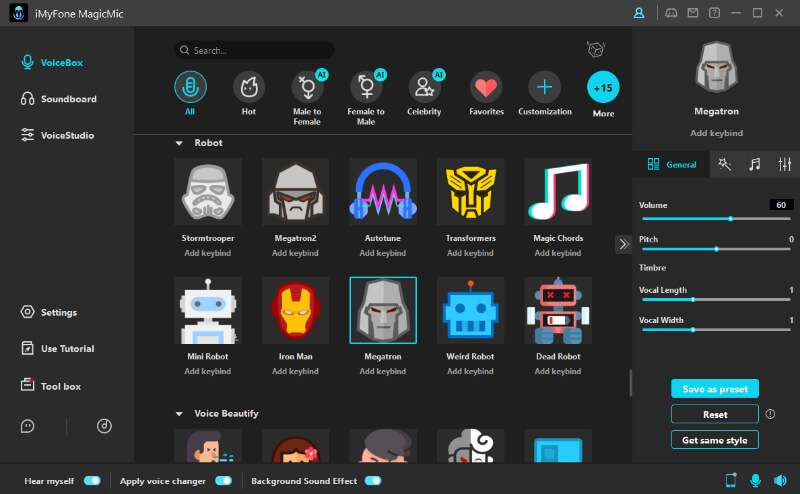Click the voice Search field
The image size is (800, 494).
pyautogui.click(x=254, y=50)
